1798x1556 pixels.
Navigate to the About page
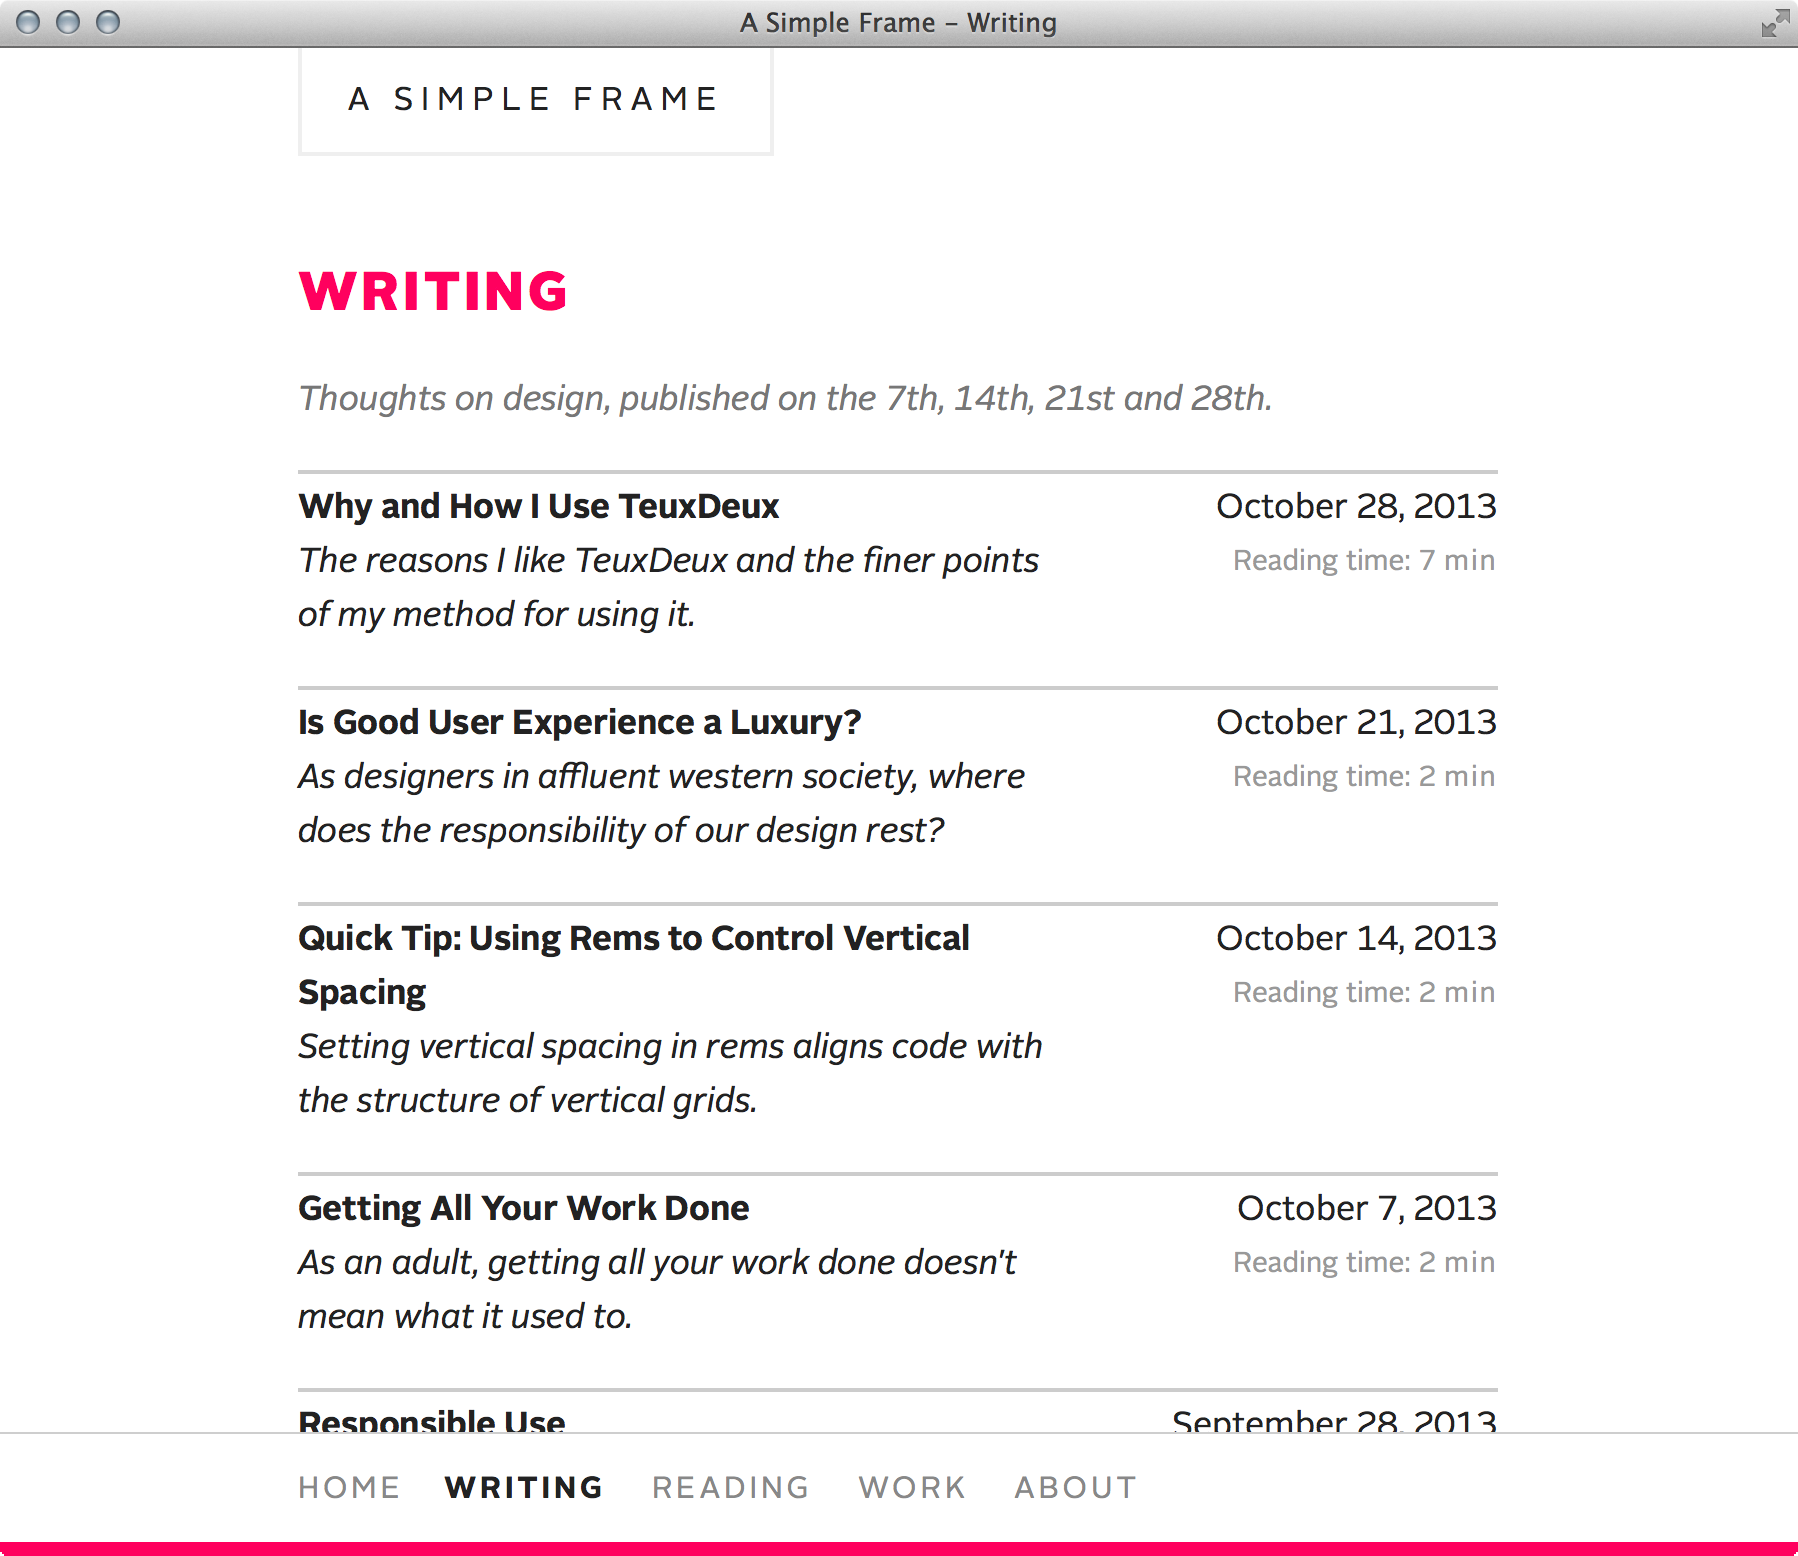pos(1075,1488)
